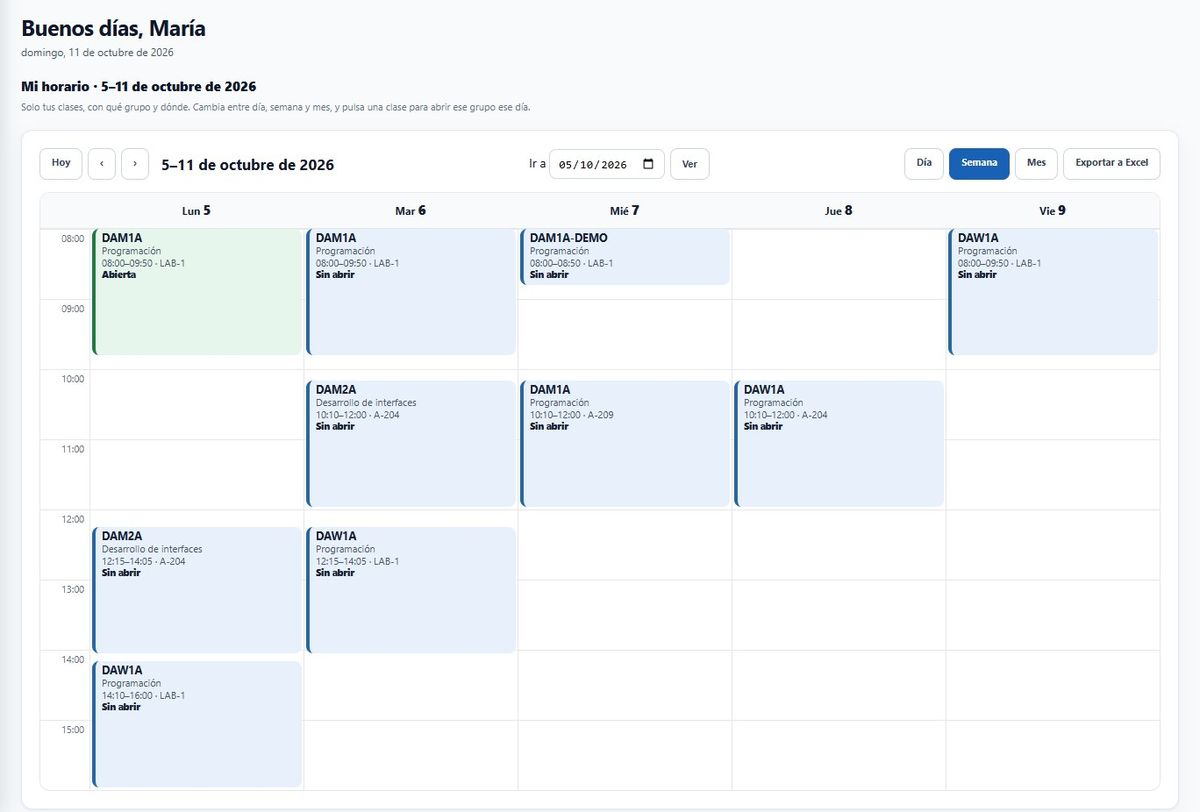1200x812 pixels.
Task: Open Thursday DAW1A class in A-204
Action: click(839, 444)
